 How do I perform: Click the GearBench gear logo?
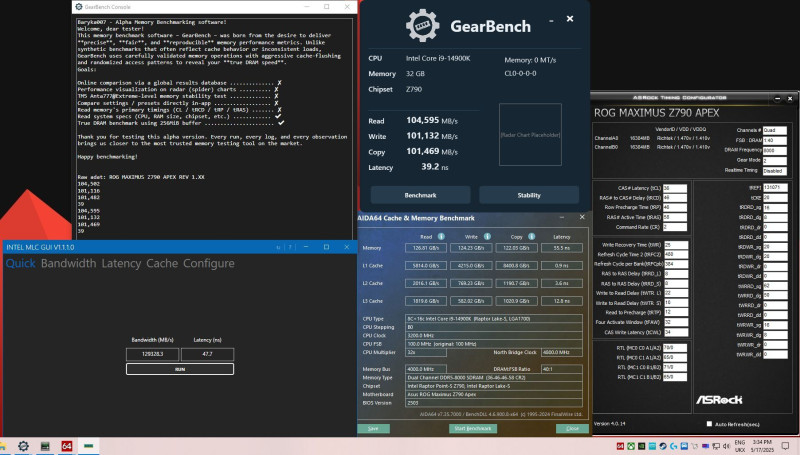422,25
